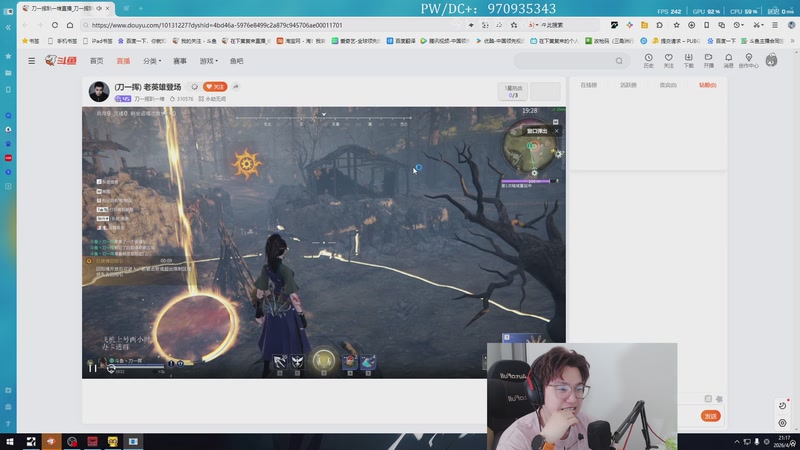Open the 我的关注 - 斗鱼 bookmark
The height and width of the screenshot is (450, 800).
point(194,41)
